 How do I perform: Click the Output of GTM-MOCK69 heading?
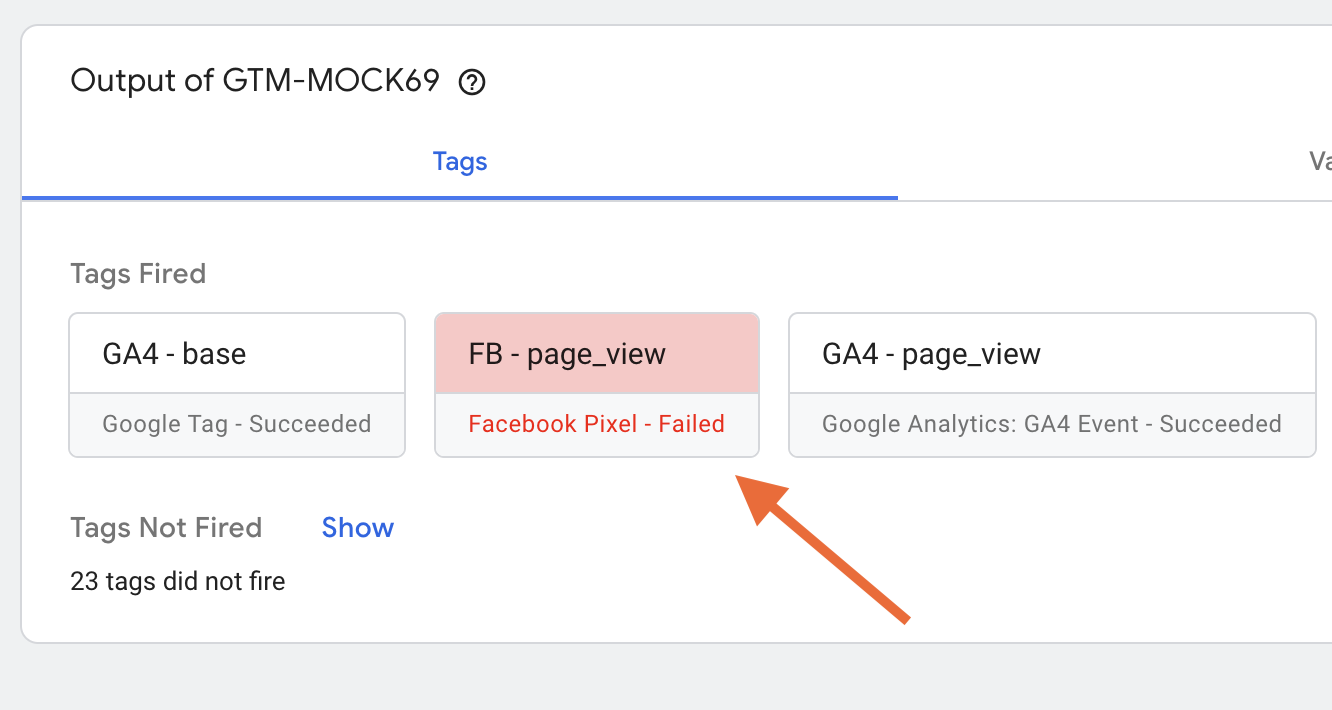(x=254, y=80)
